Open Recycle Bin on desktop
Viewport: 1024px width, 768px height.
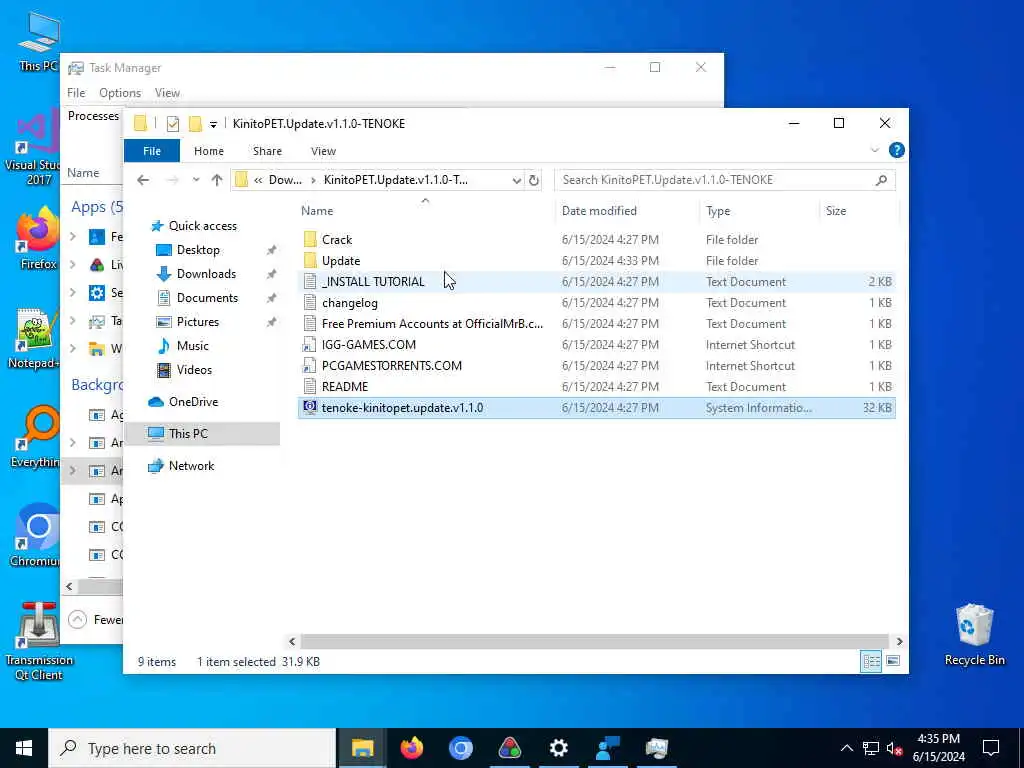(x=974, y=635)
